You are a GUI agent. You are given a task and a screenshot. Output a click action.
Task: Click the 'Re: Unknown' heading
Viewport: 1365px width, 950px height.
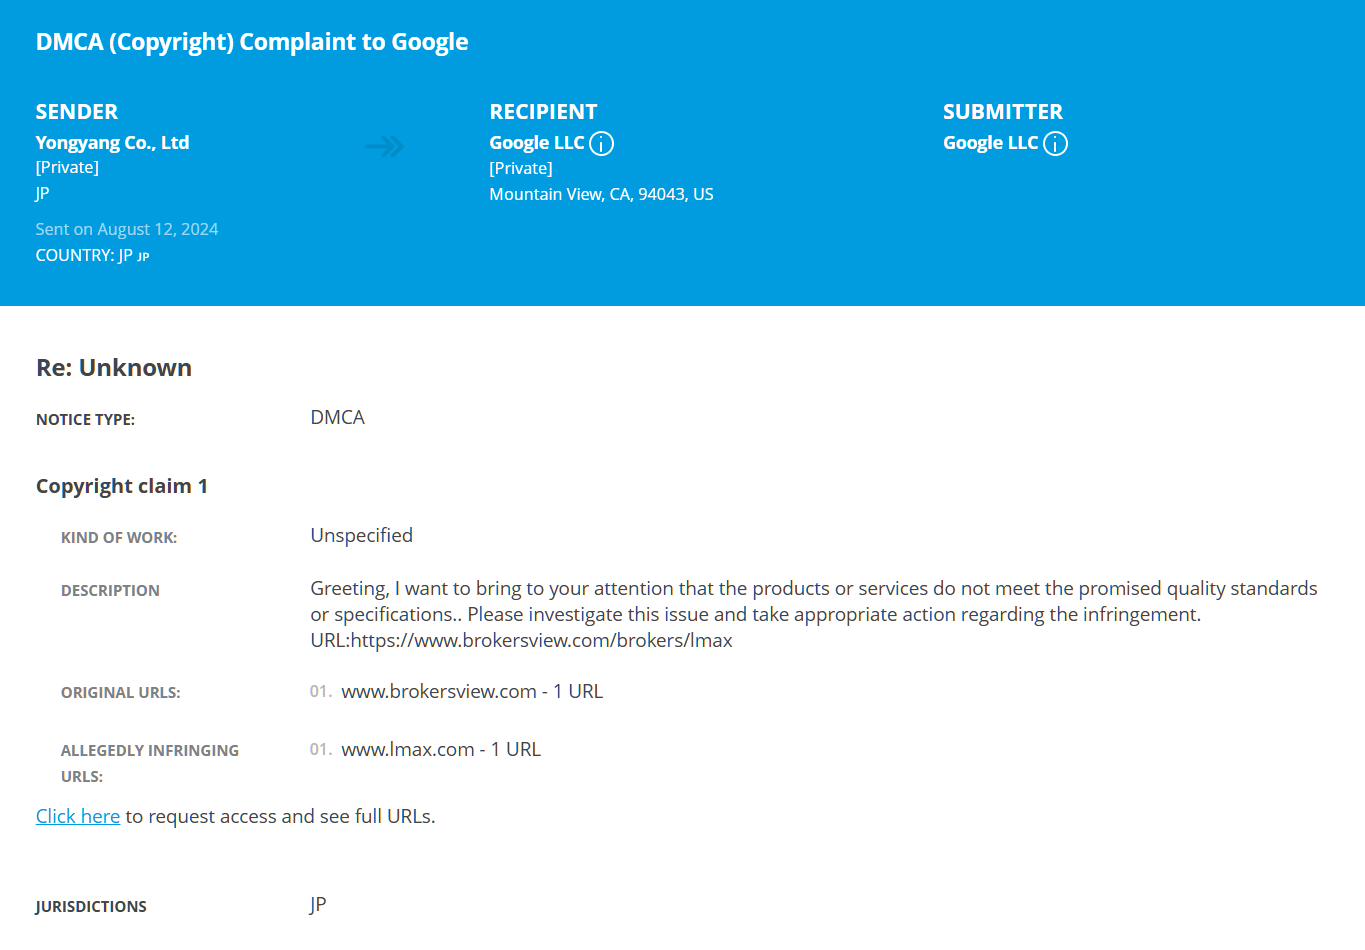click(x=114, y=367)
